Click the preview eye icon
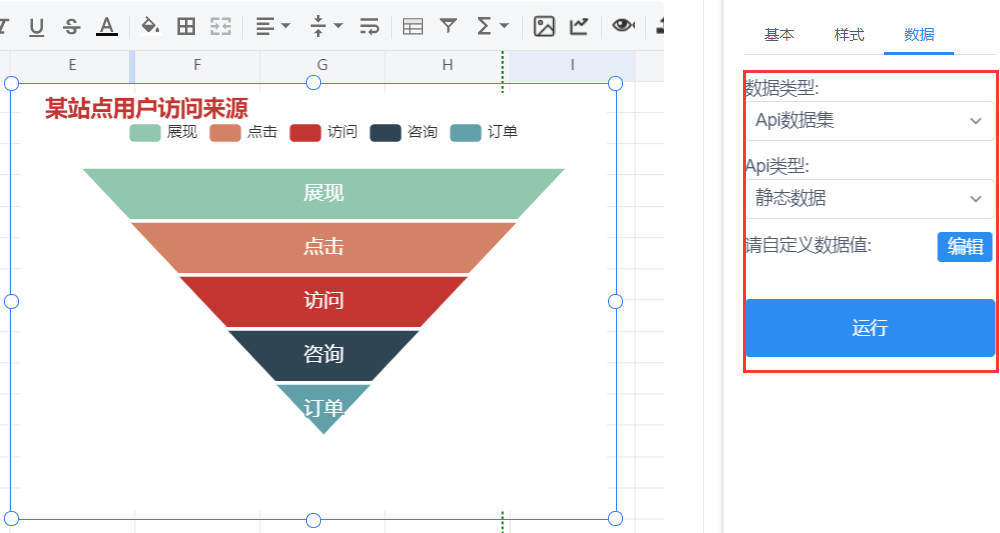The width and height of the screenshot is (1000, 533). click(x=623, y=26)
